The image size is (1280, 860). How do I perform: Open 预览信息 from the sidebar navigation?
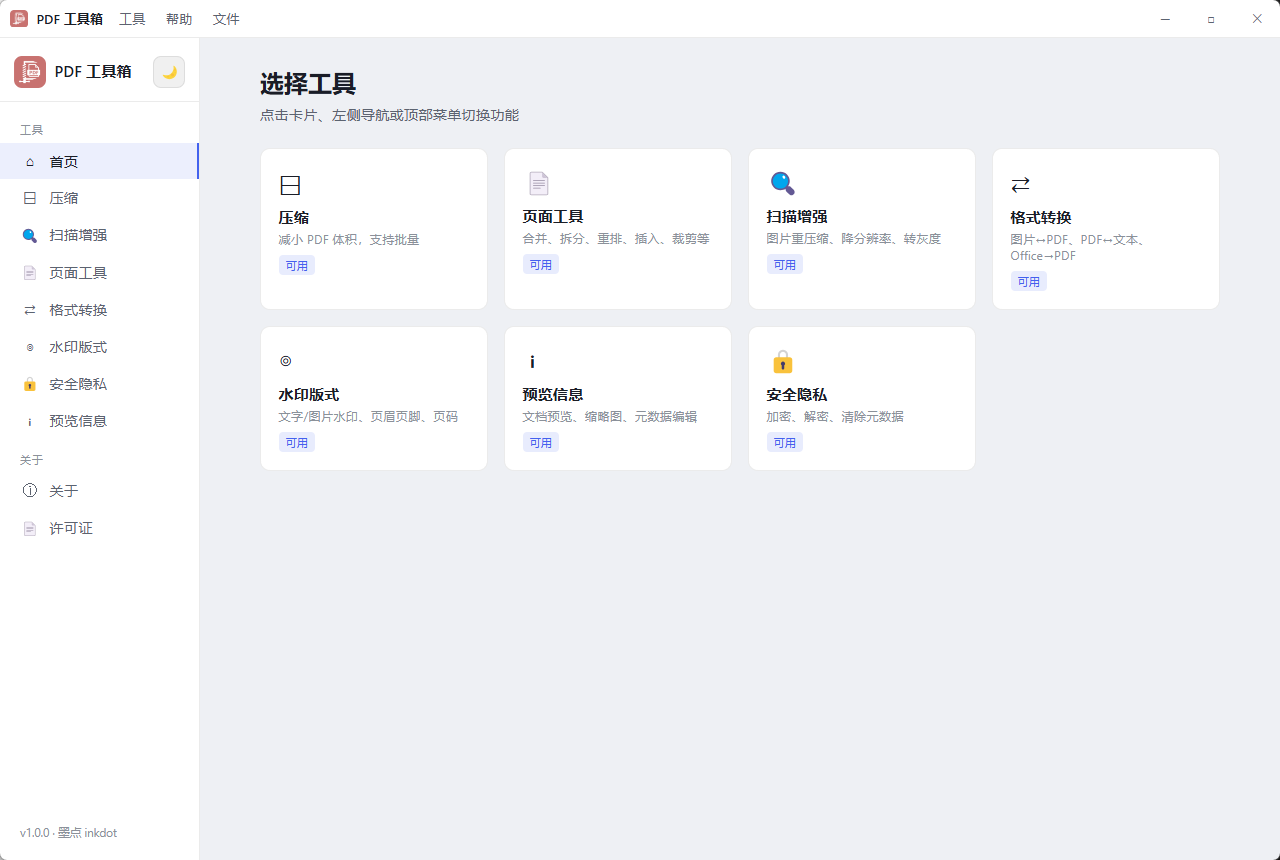[x=99, y=421]
